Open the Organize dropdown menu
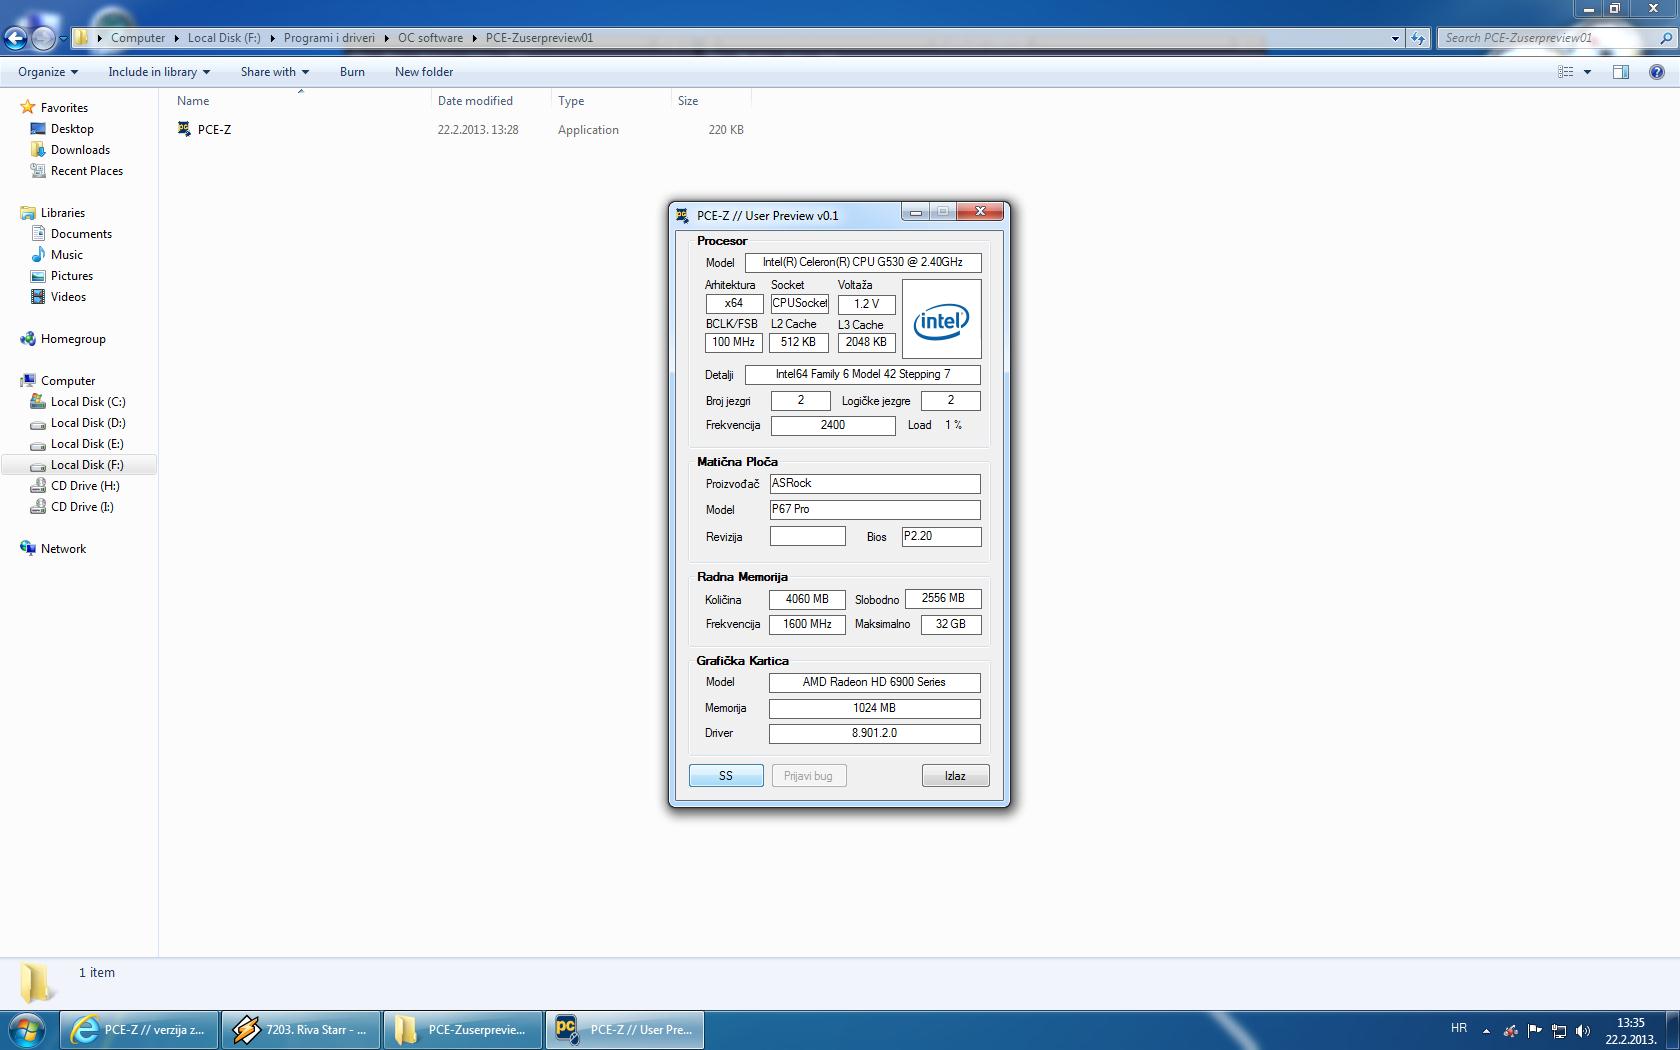Viewport: 1680px width, 1050px height. tap(47, 72)
